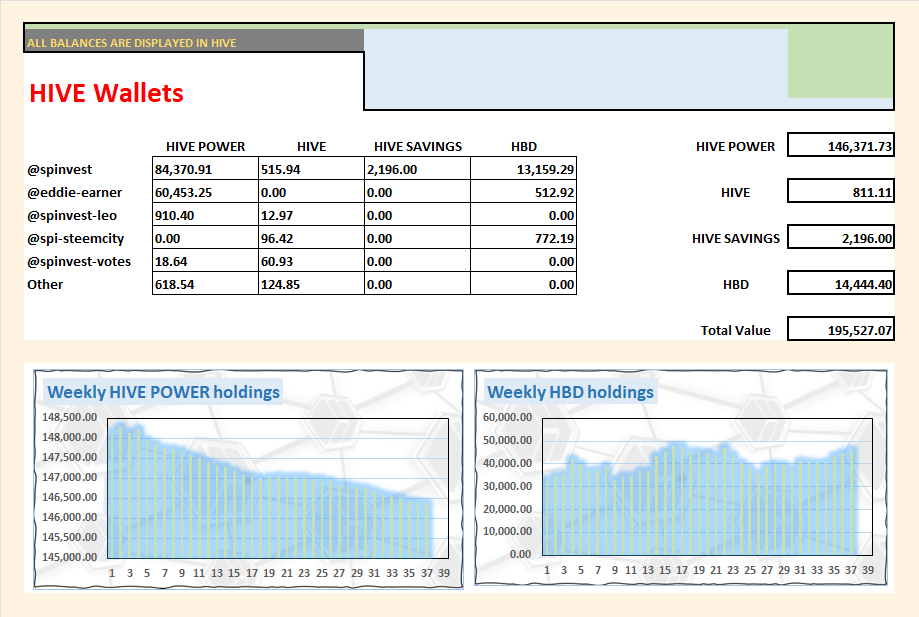Select the "Other" row label
Image resolution: width=919 pixels, height=617 pixels.
coord(45,284)
